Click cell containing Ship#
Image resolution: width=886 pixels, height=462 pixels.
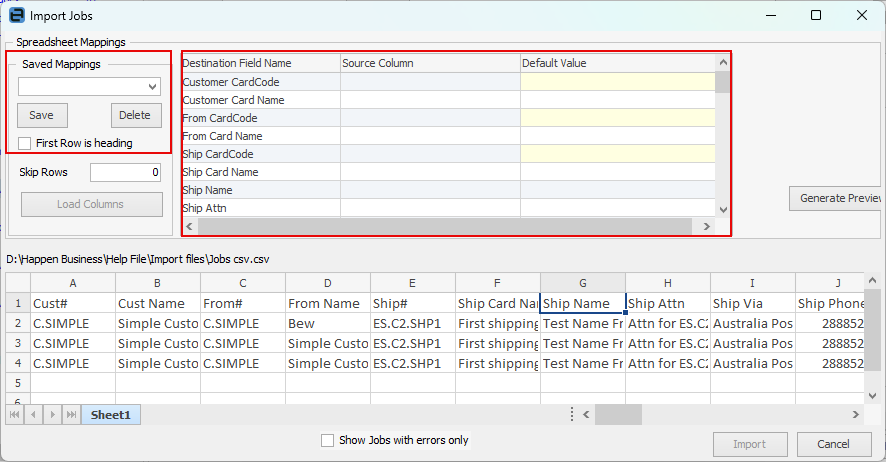[412, 303]
